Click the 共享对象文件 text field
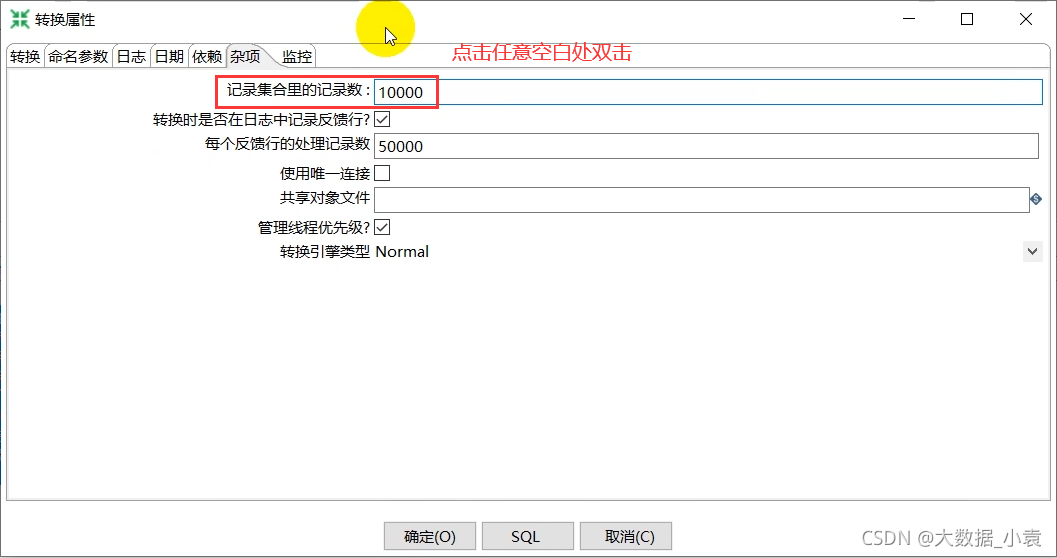 (702, 200)
